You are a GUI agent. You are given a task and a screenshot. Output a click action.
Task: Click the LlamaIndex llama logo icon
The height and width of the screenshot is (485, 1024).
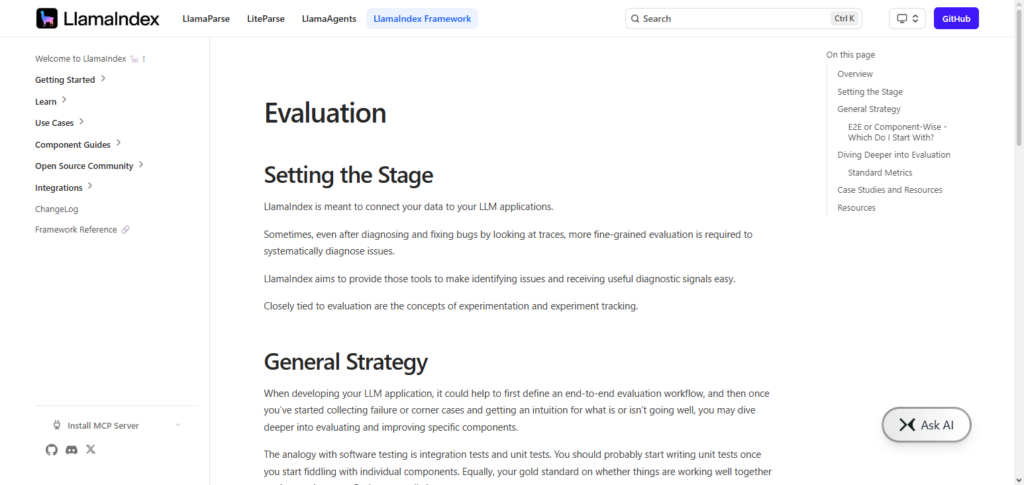47,18
